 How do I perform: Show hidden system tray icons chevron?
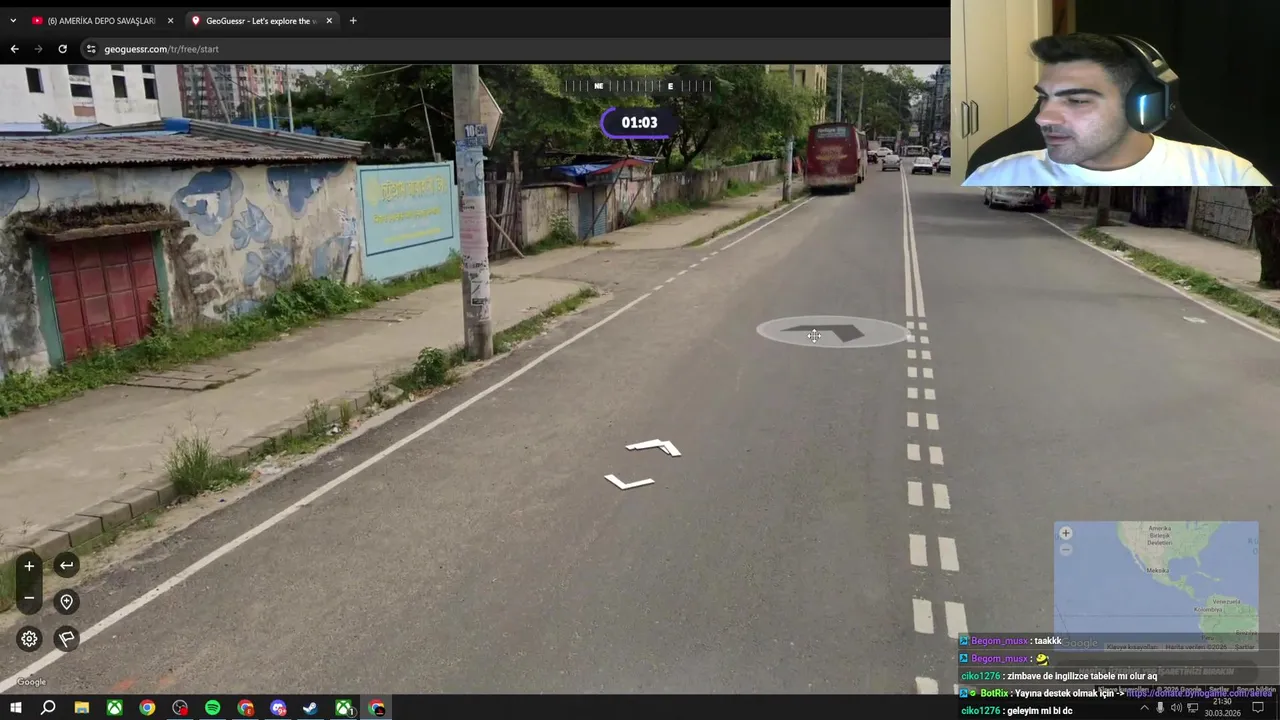[1144, 708]
